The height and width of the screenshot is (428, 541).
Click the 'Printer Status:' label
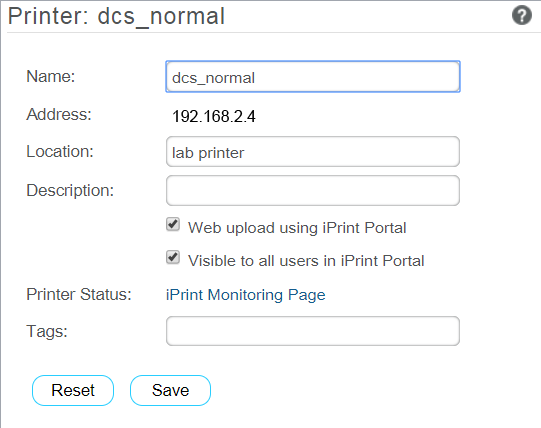click(x=79, y=294)
